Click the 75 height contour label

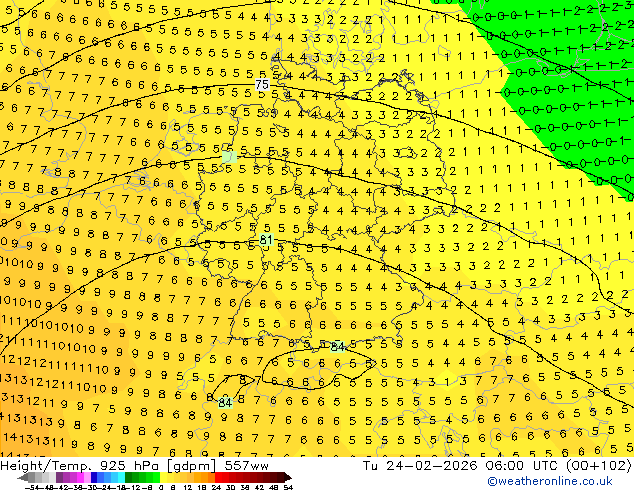[262, 84]
